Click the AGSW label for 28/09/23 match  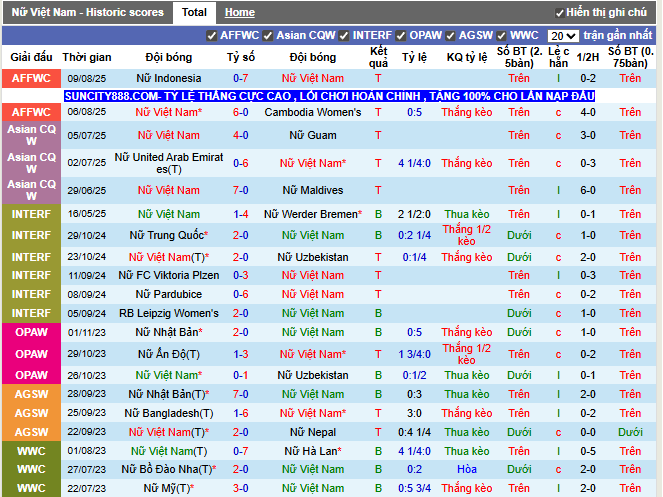pyautogui.click(x=31, y=394)
